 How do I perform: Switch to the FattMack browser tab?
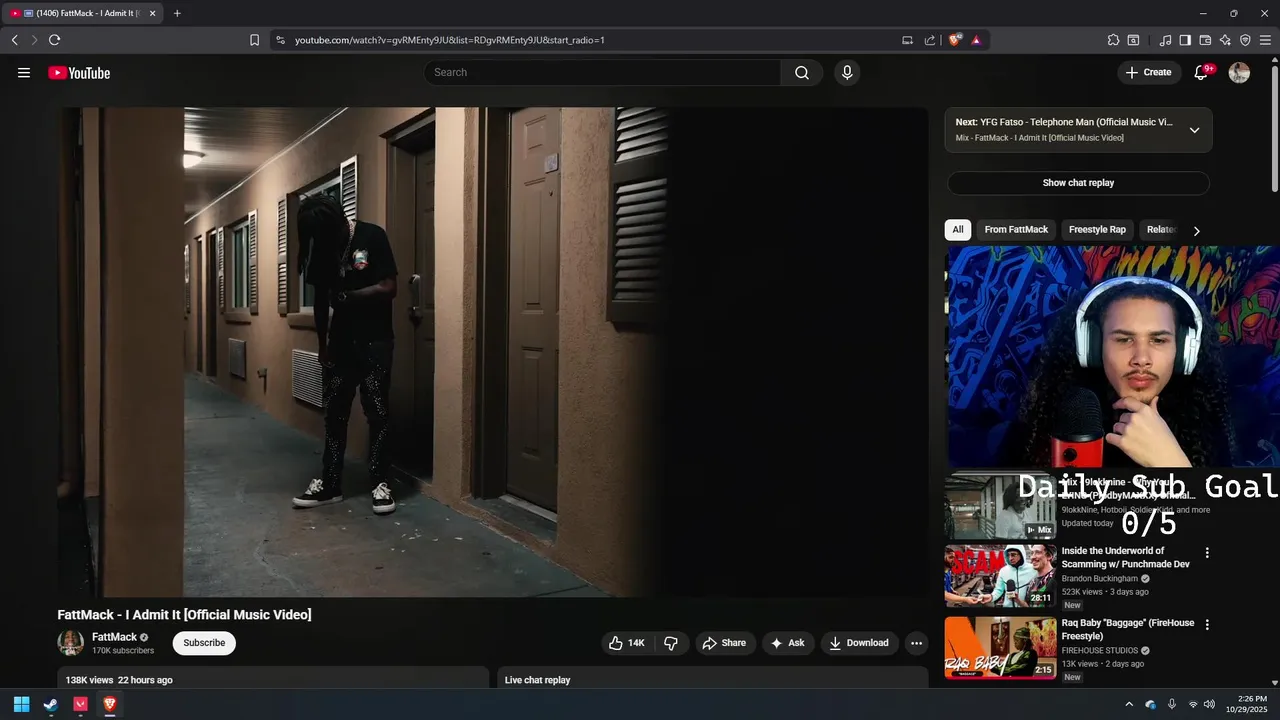pyautogui.click(x=82, y=13)
